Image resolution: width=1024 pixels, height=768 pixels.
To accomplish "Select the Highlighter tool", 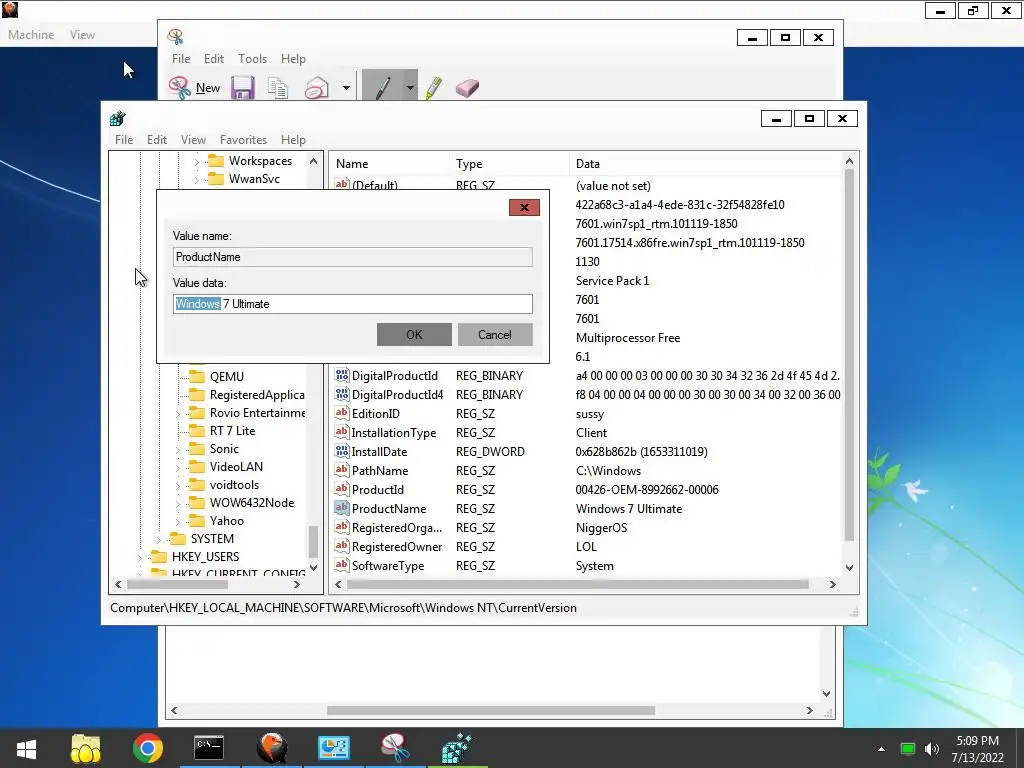I will [x=434, y=88].
